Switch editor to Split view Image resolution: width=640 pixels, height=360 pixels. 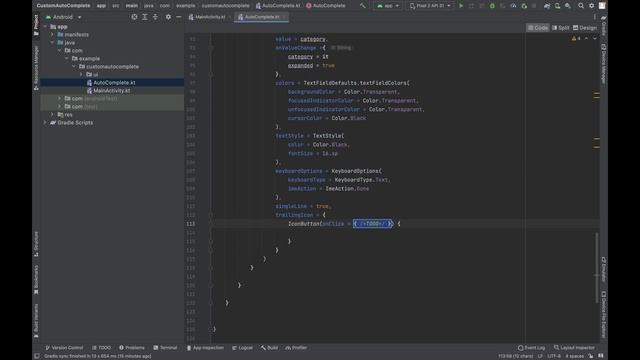pyautogui.click(x=560, y=28)
